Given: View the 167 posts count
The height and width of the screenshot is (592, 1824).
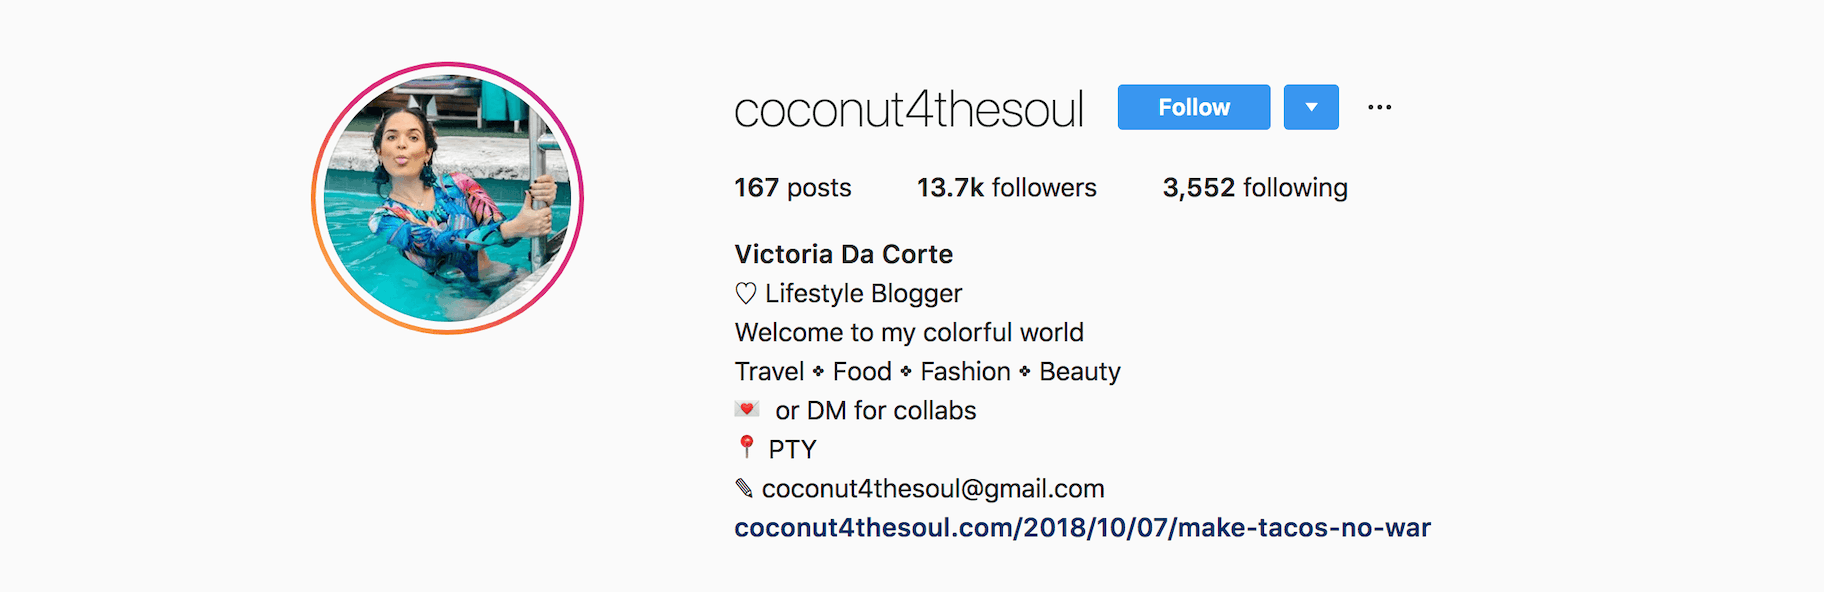Looking at the screenshot, I should click(792, 188).
